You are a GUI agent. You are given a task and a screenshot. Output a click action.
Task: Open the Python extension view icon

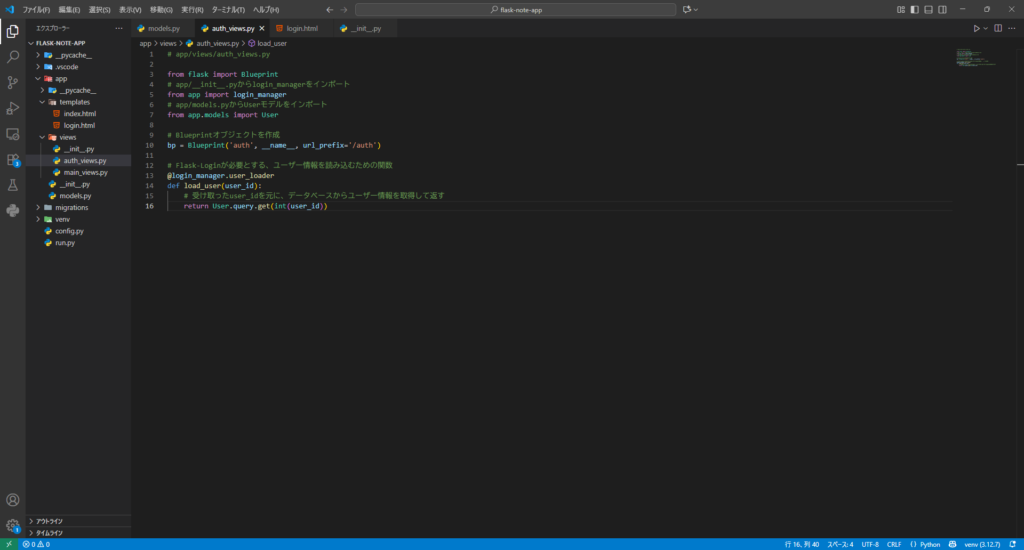tap(13, 210)
